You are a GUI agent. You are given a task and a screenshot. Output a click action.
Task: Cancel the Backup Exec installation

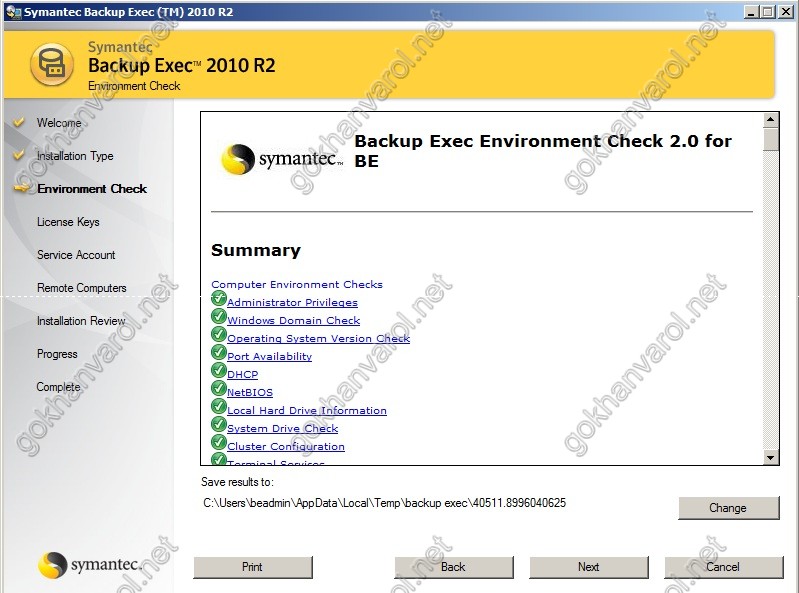tap(722, 567)
